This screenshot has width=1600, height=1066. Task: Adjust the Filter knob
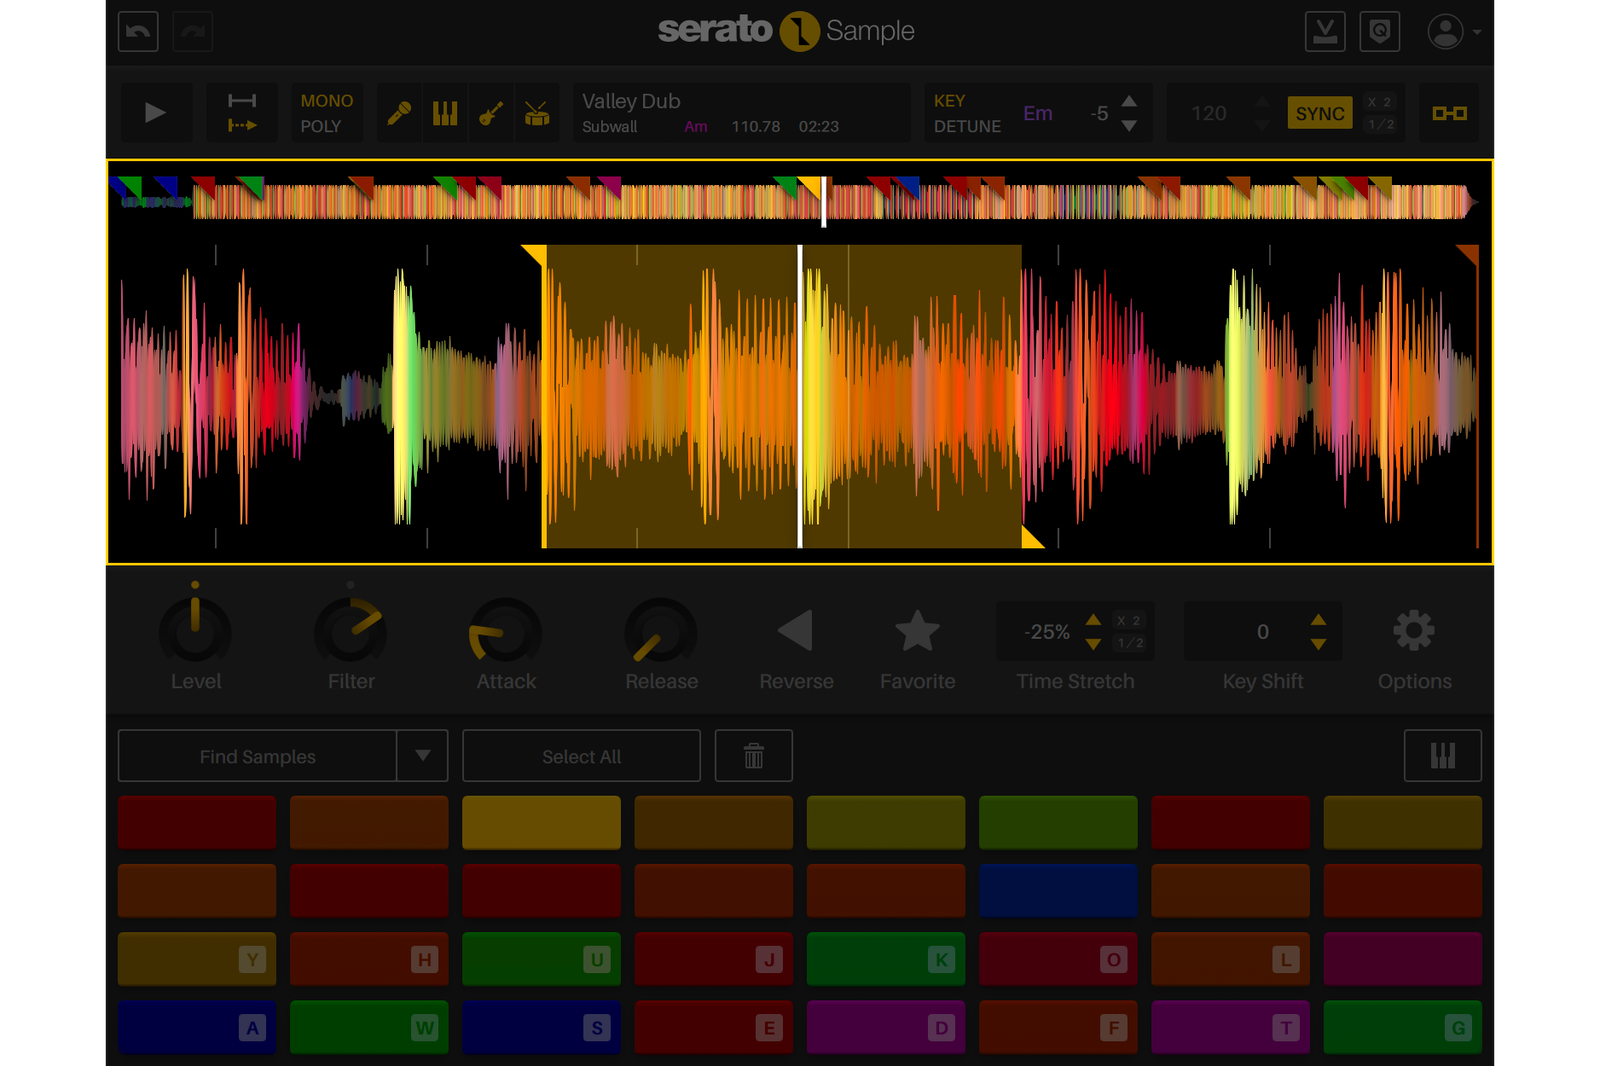[x=351, y=632]
